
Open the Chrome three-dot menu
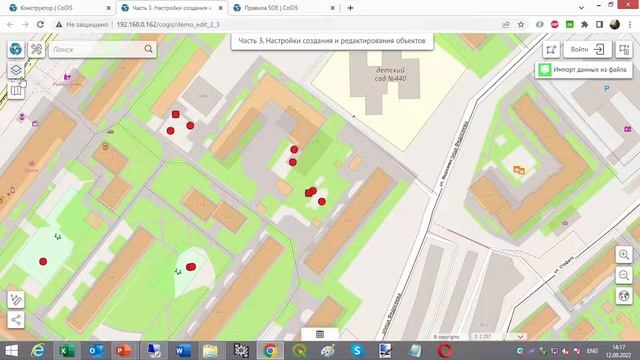click(x=630, y=24)
